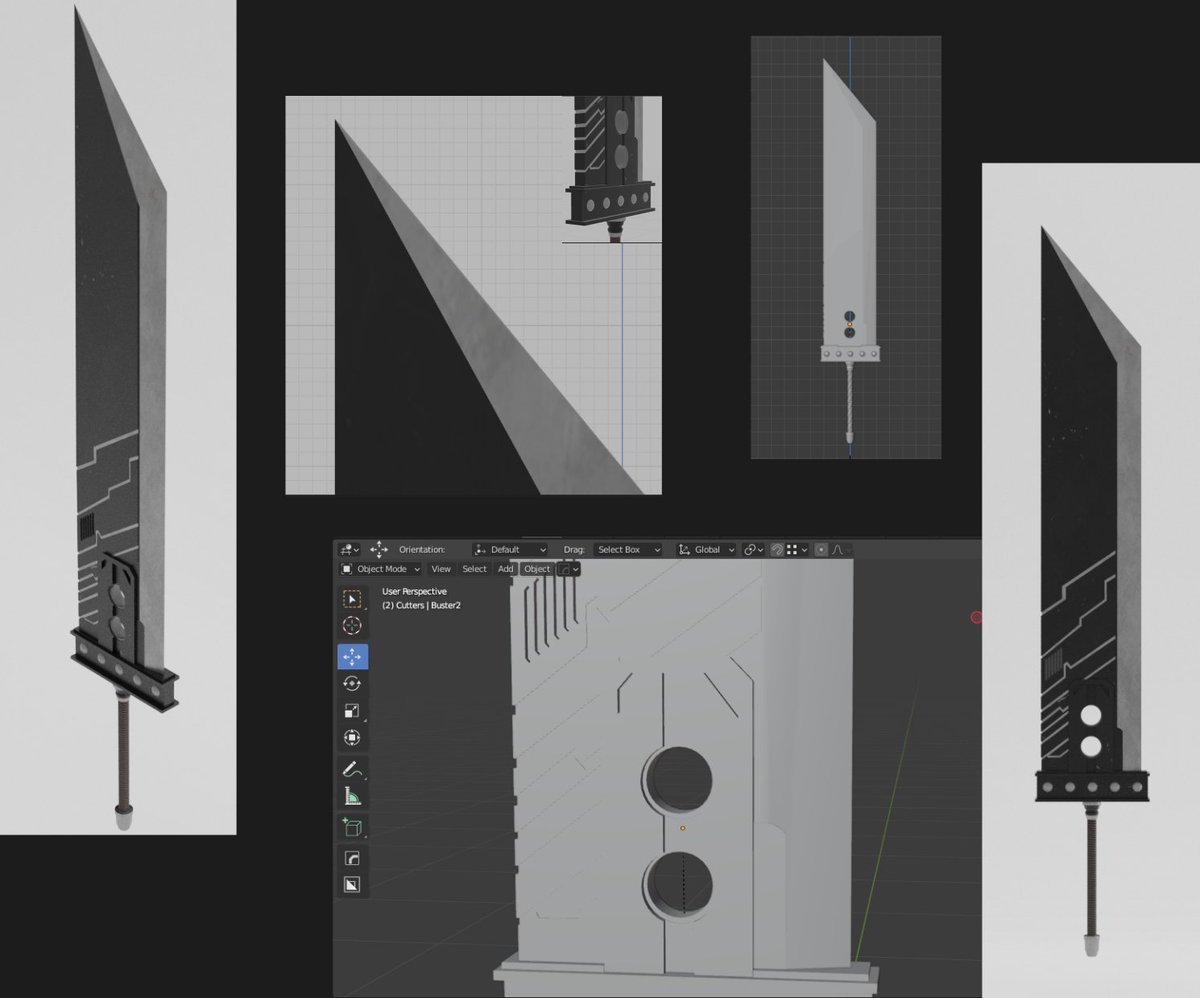1200x998 pixels.
Task: Open the Global transform orientation dropdown
Action: click(x=706, y=550)
